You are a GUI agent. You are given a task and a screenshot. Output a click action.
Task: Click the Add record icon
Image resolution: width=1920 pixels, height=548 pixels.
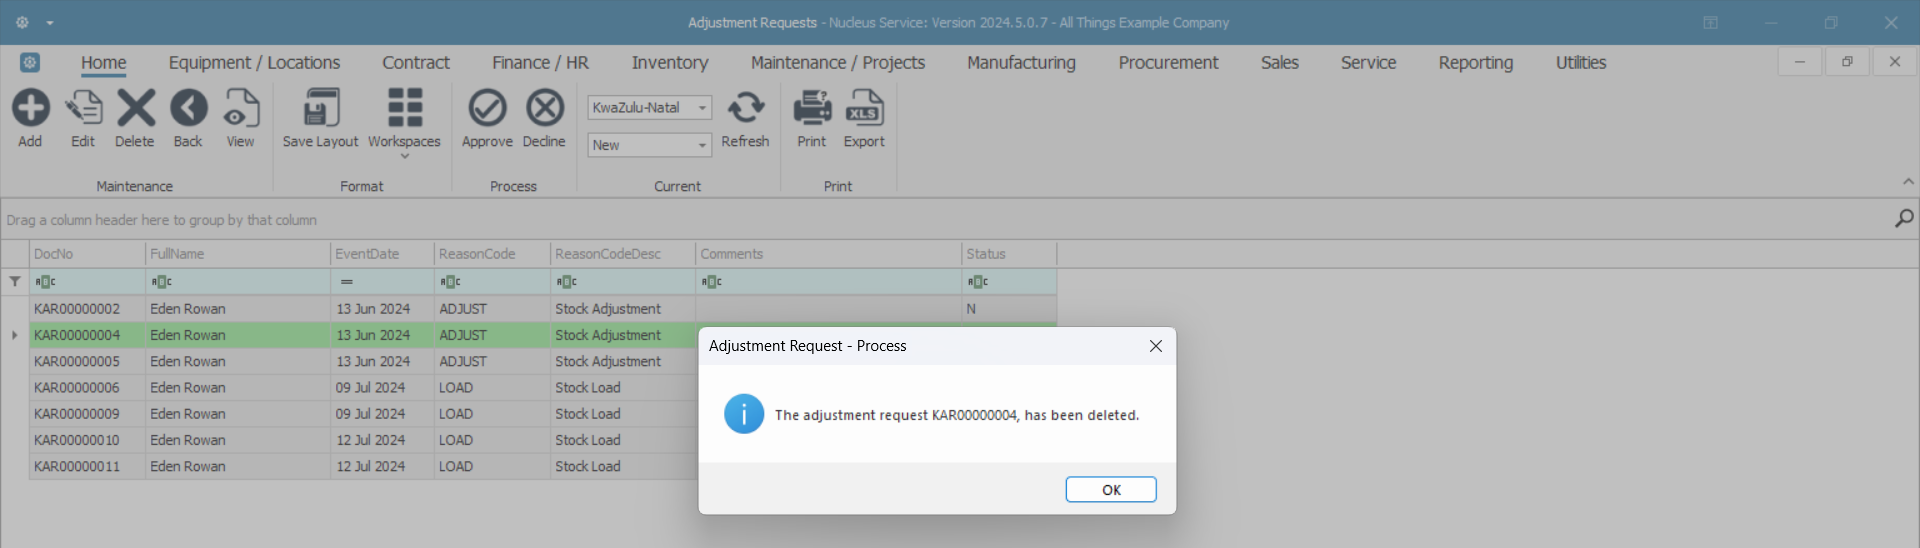(30, 108)
